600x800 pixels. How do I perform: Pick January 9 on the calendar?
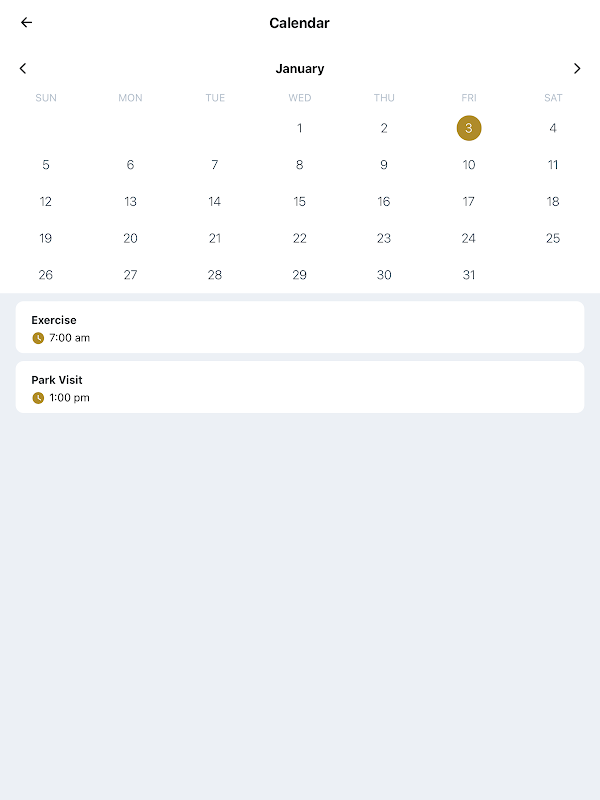coord(384,165)
